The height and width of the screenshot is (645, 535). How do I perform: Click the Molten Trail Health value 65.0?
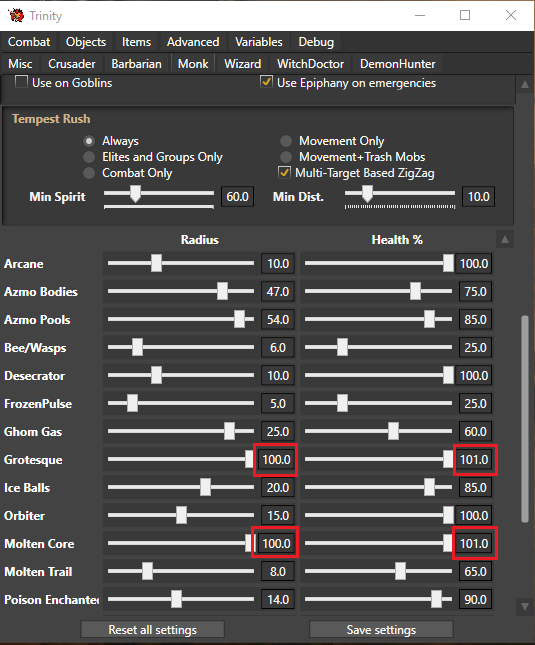click(475, 571)
